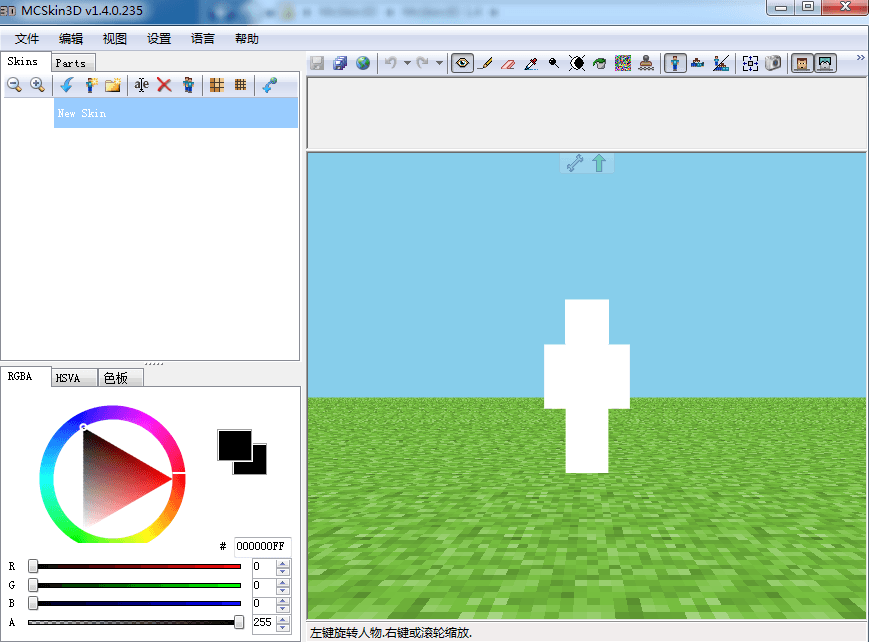Click the Clone skin twin-character icon
This screenshot has width=869, height=642.
pyautogui.click(x=188, y=85)
